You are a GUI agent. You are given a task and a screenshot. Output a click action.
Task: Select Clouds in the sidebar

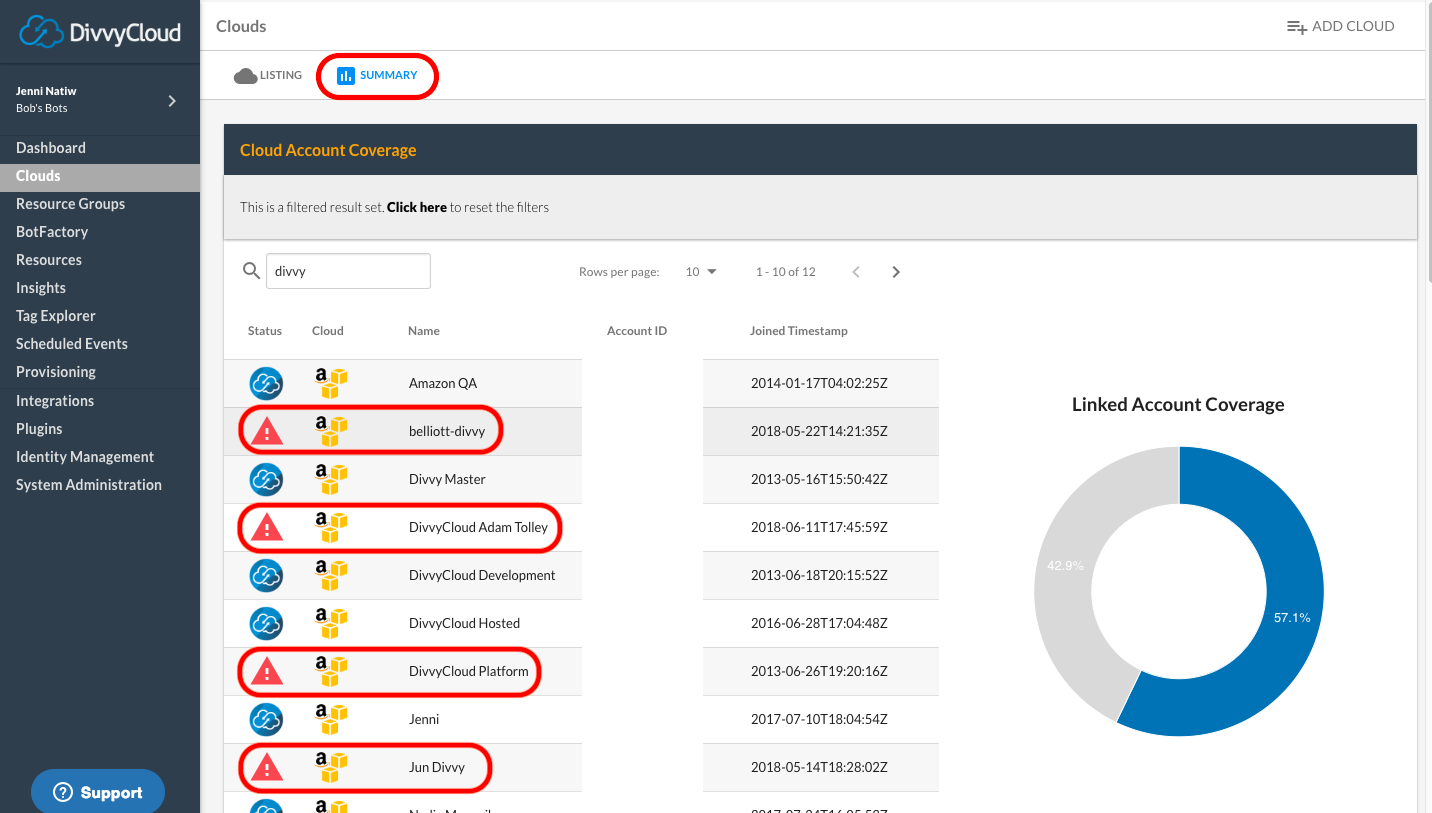pyautogui.click(x=100, y=176)
